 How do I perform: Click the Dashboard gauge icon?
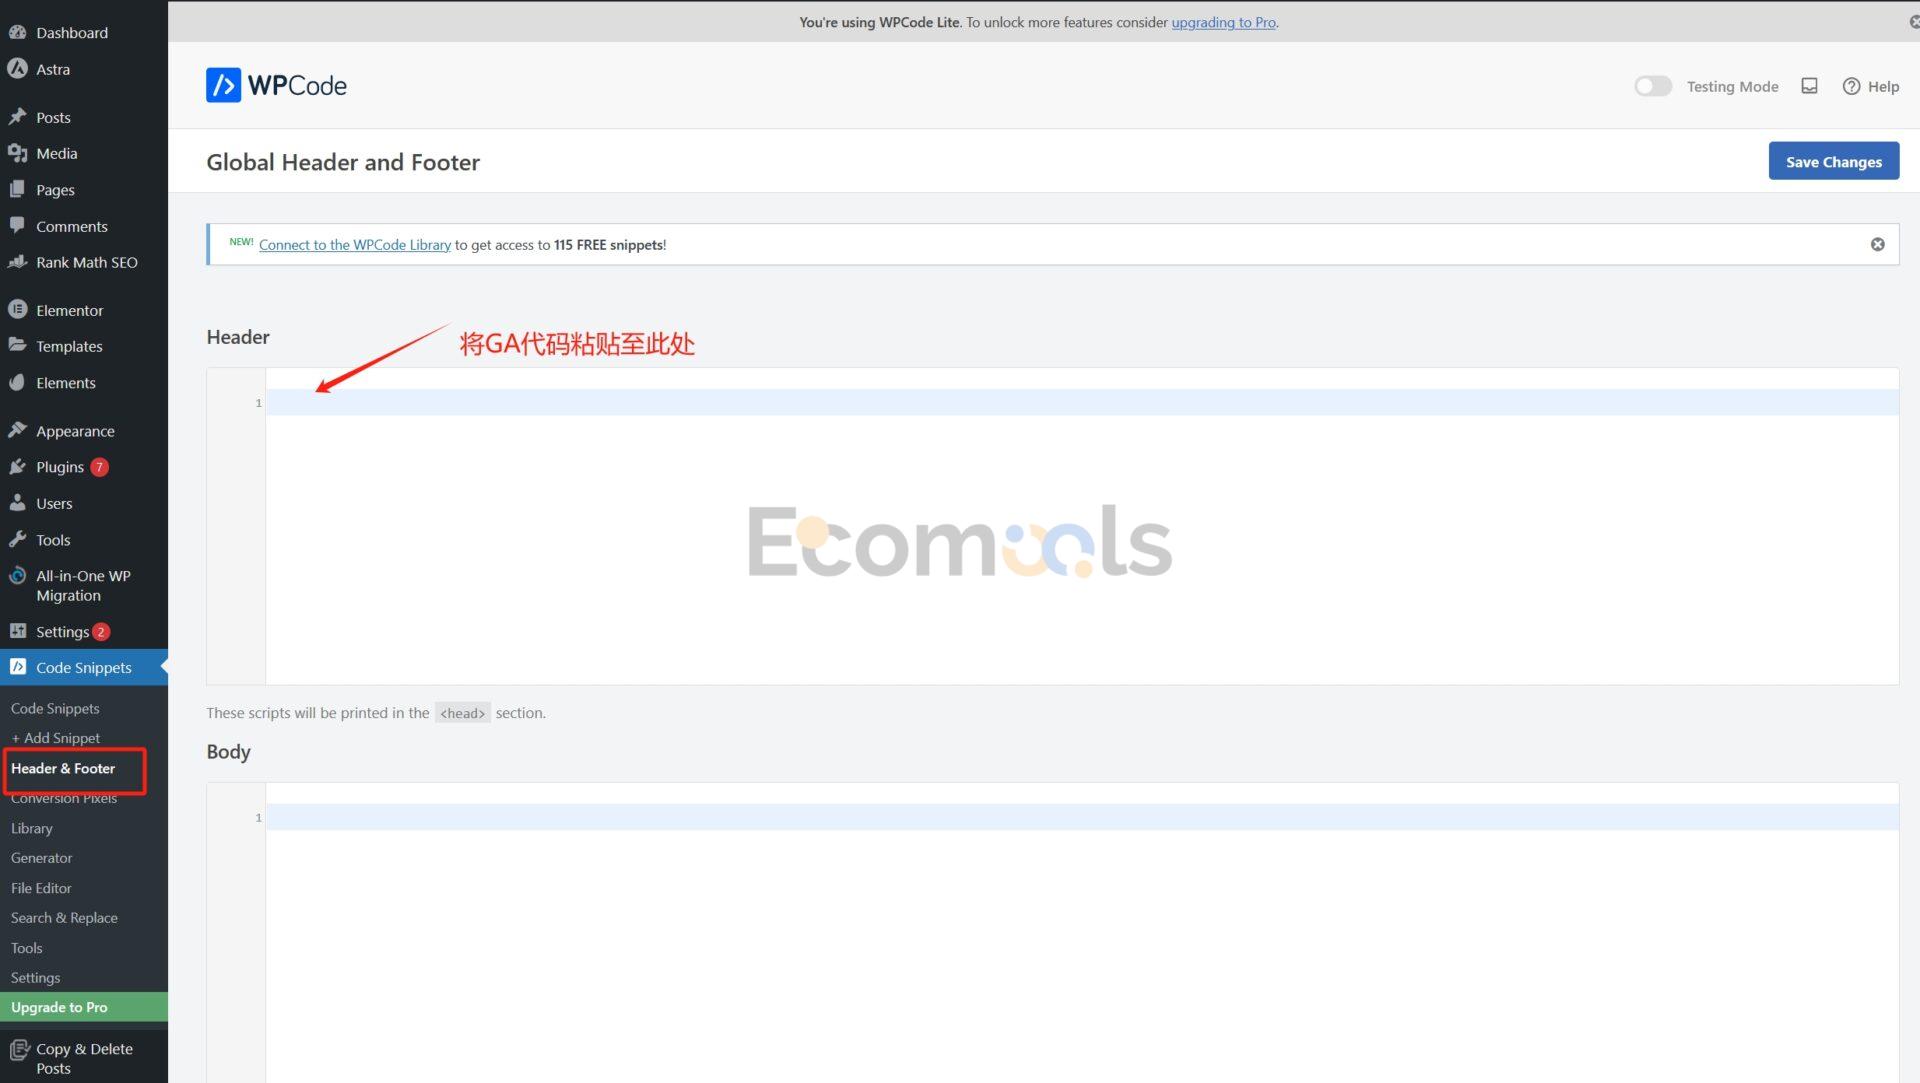[17, 32]
